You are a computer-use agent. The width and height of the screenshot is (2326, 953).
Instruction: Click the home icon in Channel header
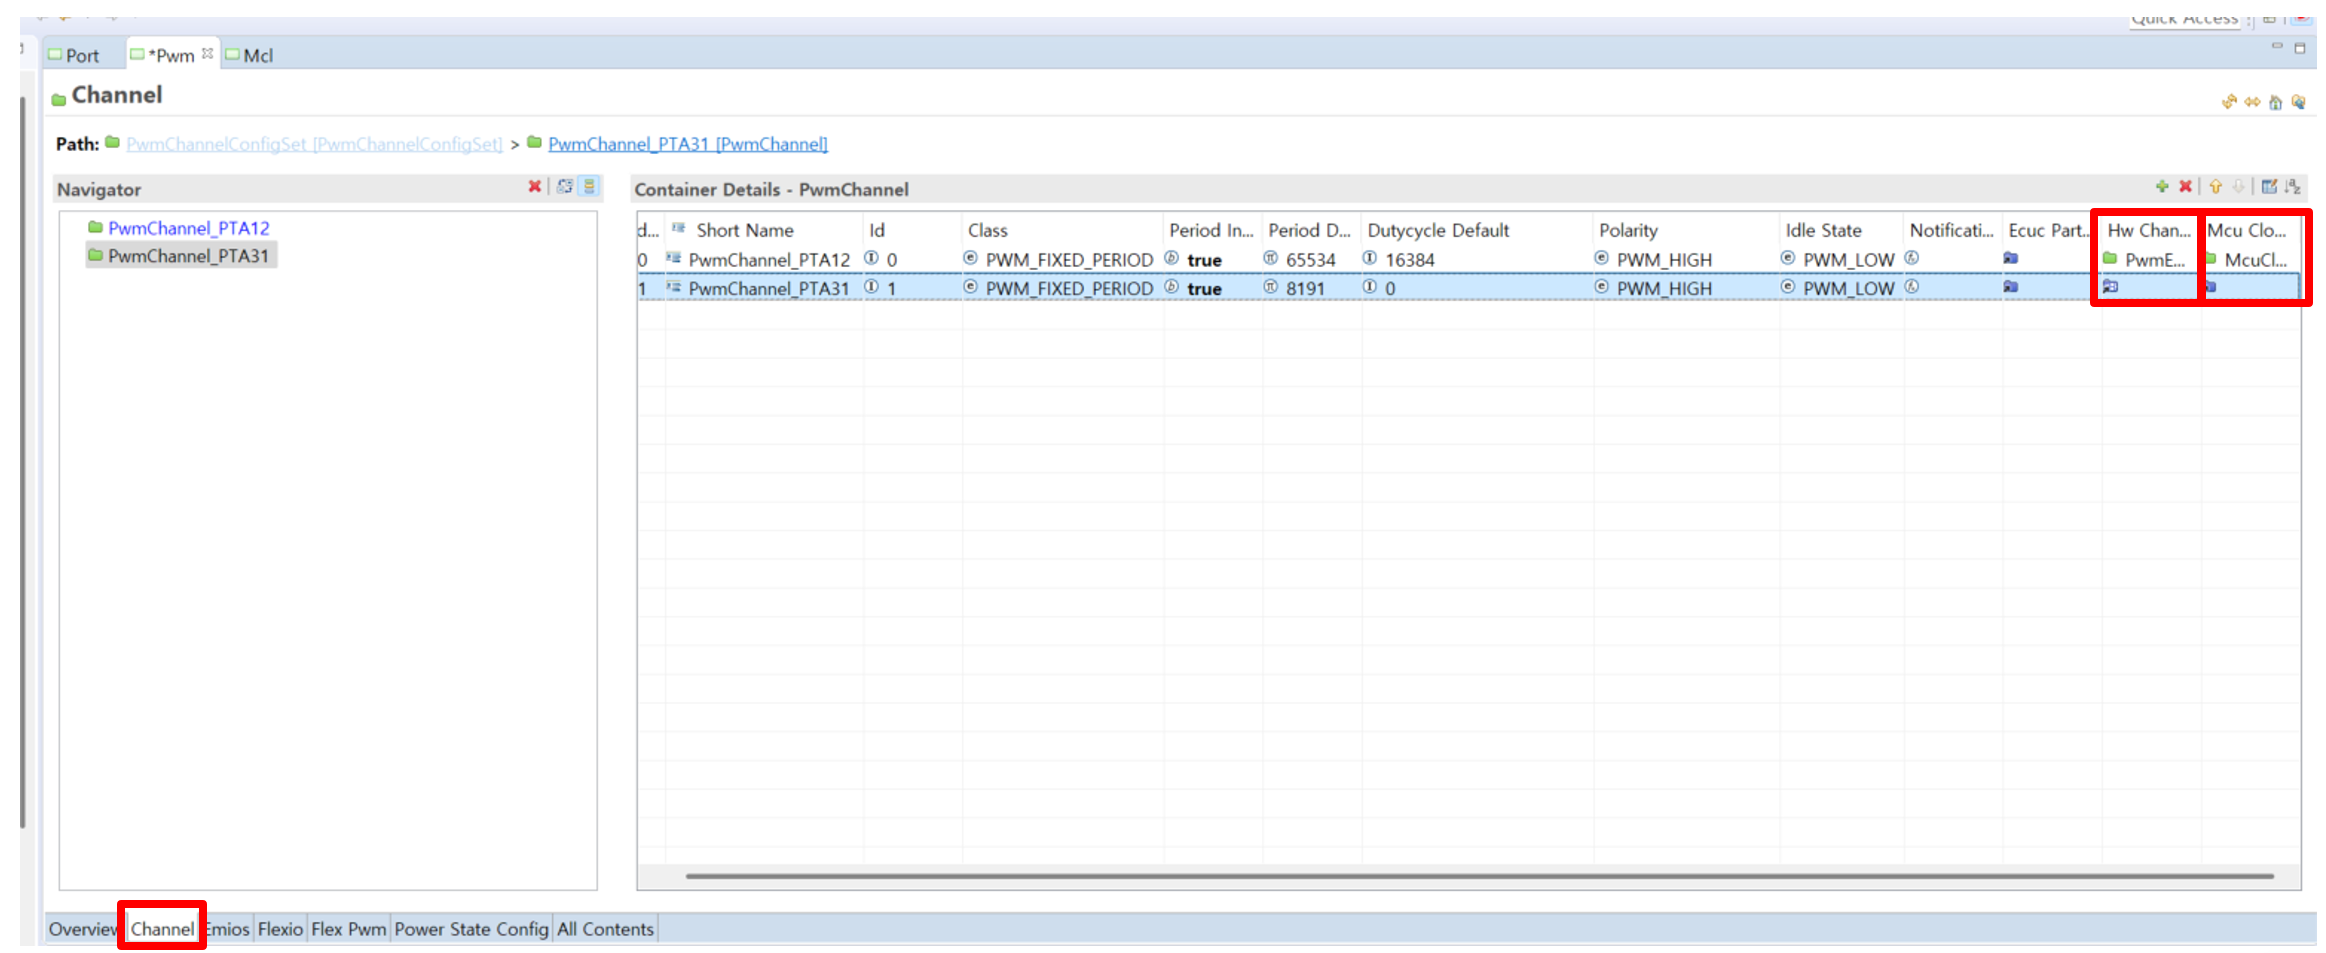click(2275, 103)
